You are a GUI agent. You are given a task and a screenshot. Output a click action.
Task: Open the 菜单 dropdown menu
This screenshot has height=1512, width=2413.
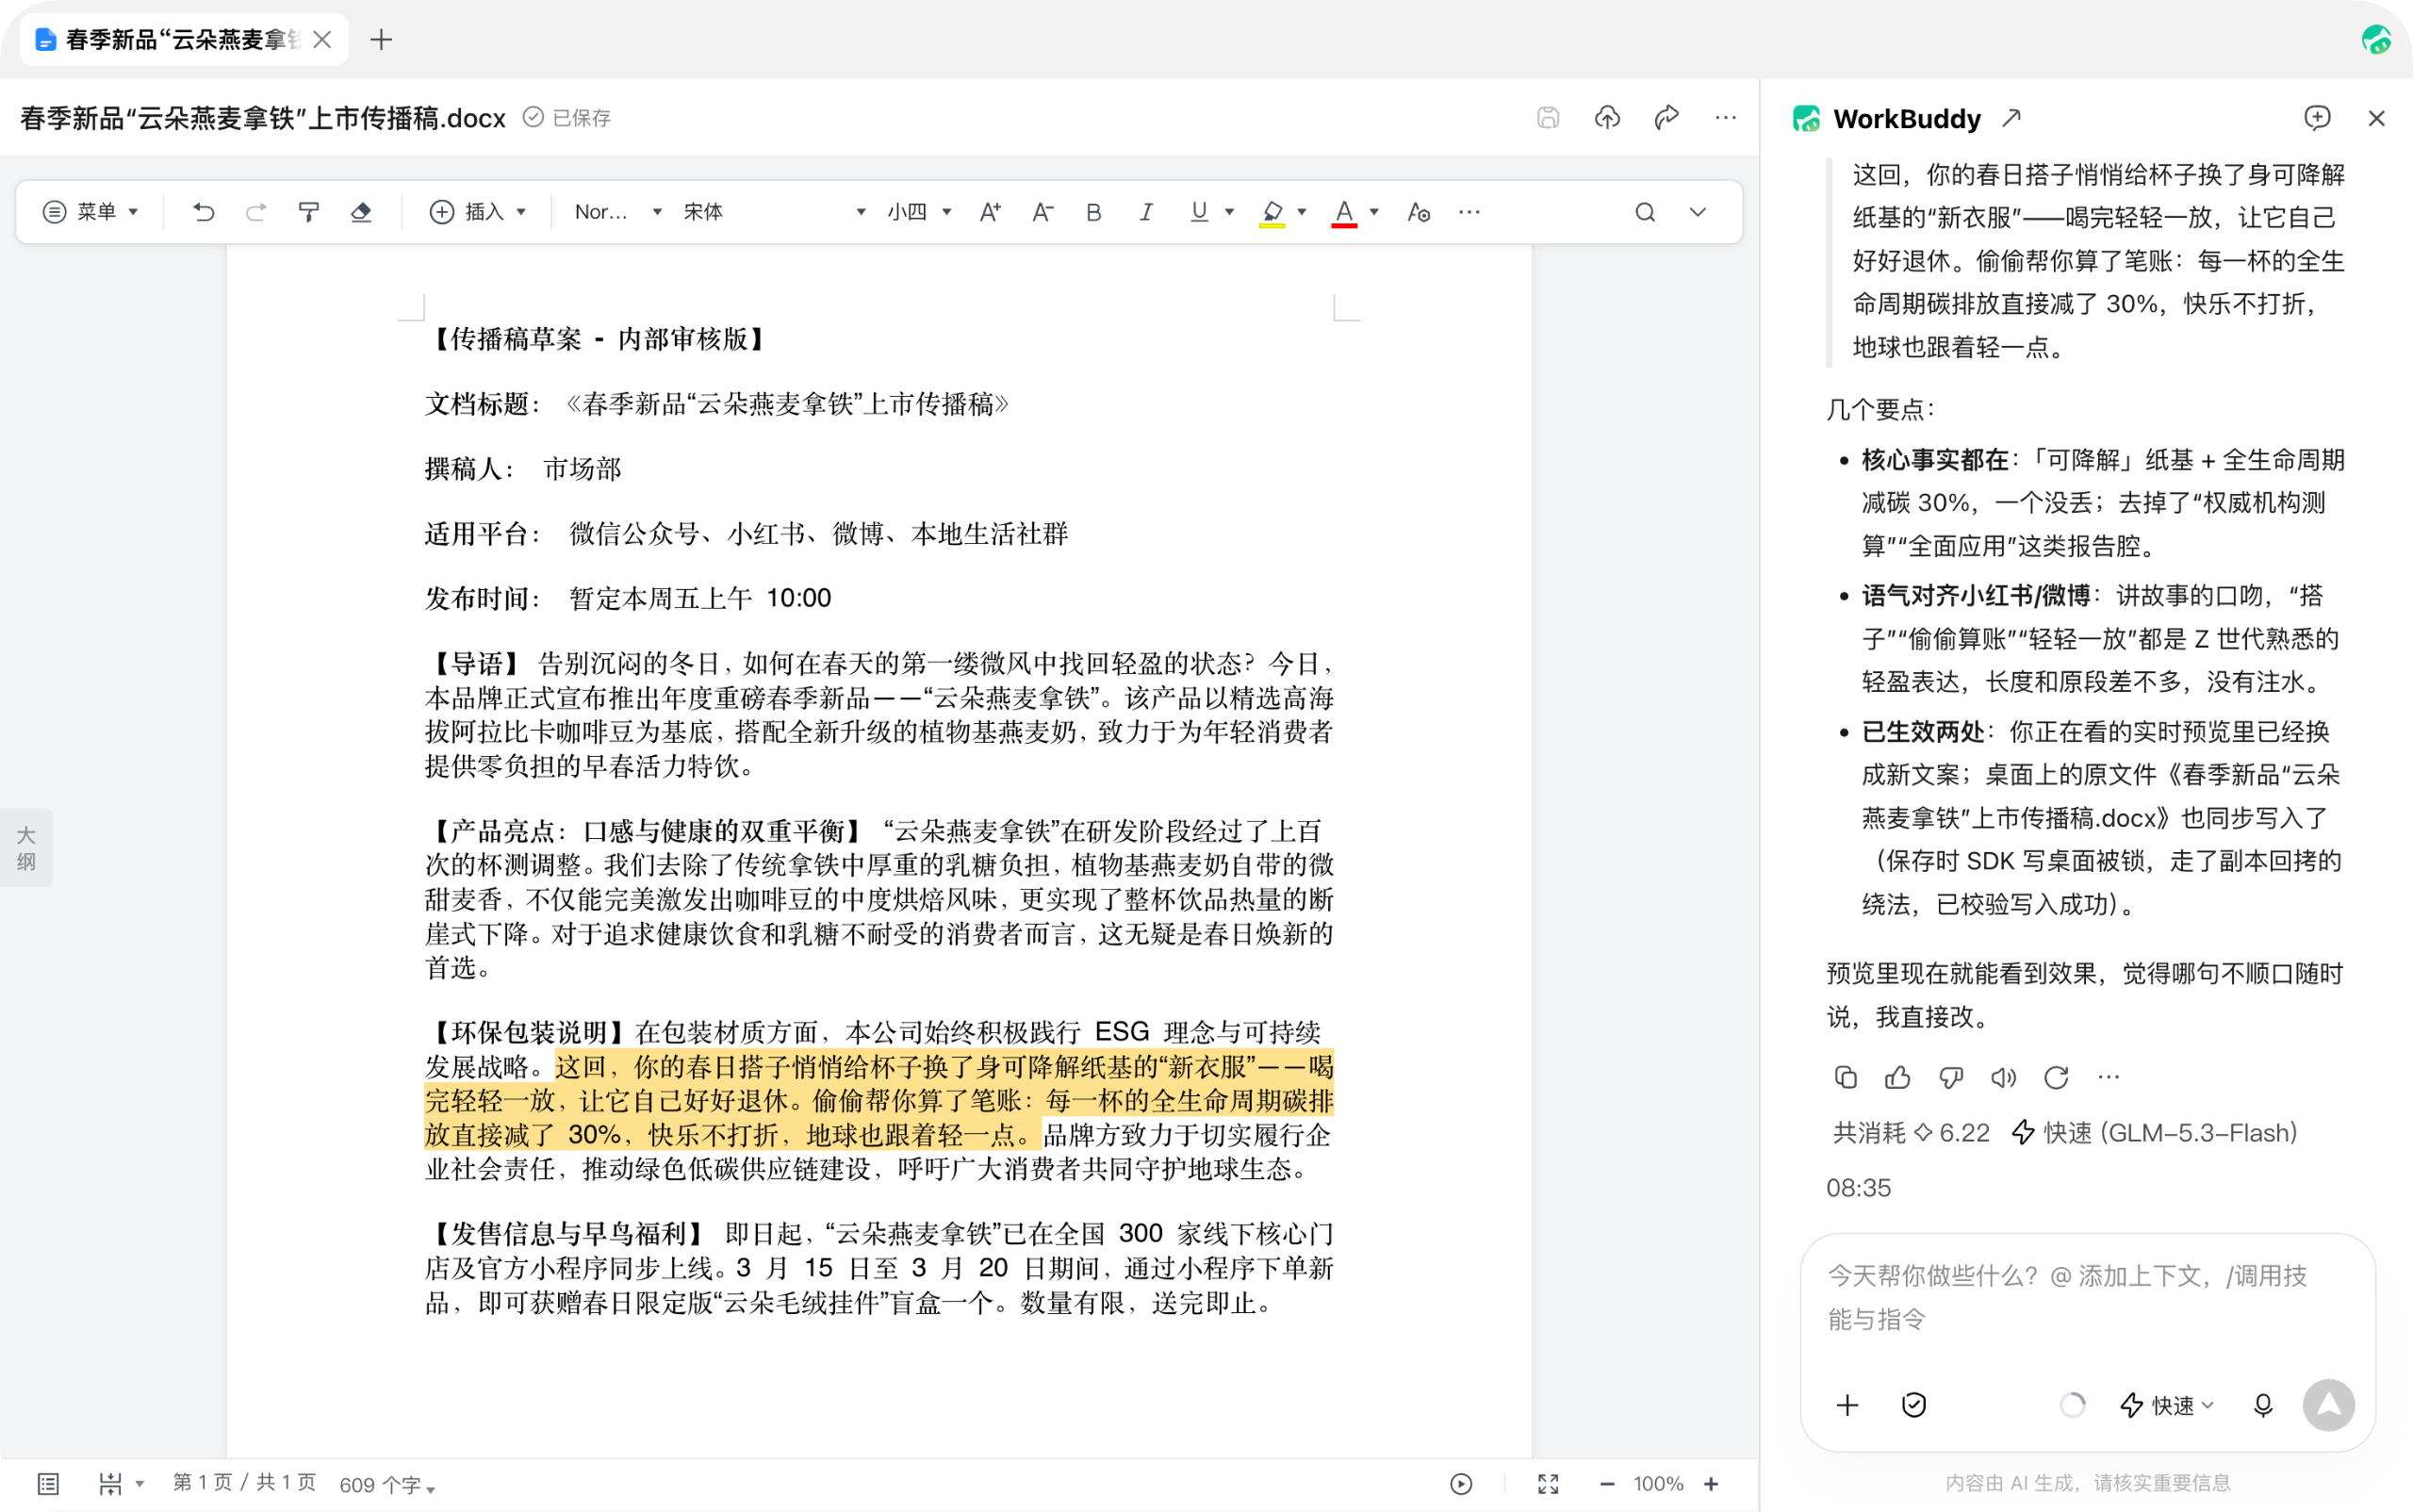[x=90, y=212]
